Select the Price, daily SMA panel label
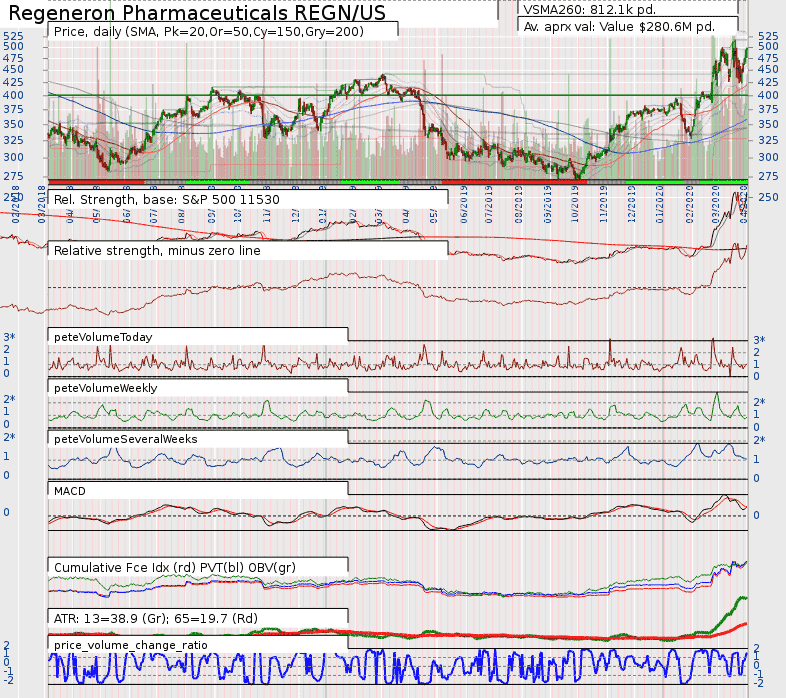The width and height of the screenshot is (786, 698). pos(209,32)
